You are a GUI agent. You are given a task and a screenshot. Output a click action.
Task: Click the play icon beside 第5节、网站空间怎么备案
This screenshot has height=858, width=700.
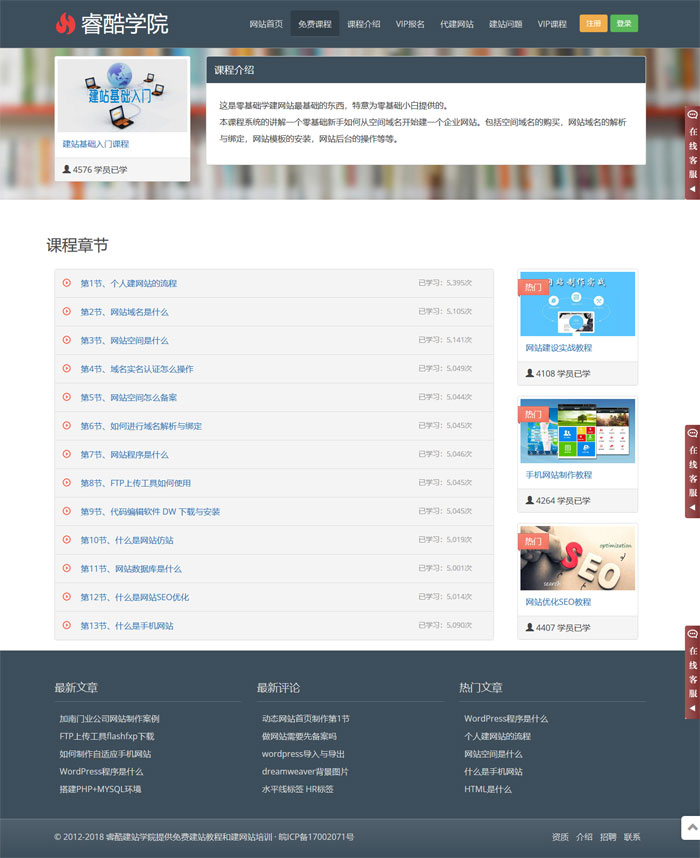(67, 397)
